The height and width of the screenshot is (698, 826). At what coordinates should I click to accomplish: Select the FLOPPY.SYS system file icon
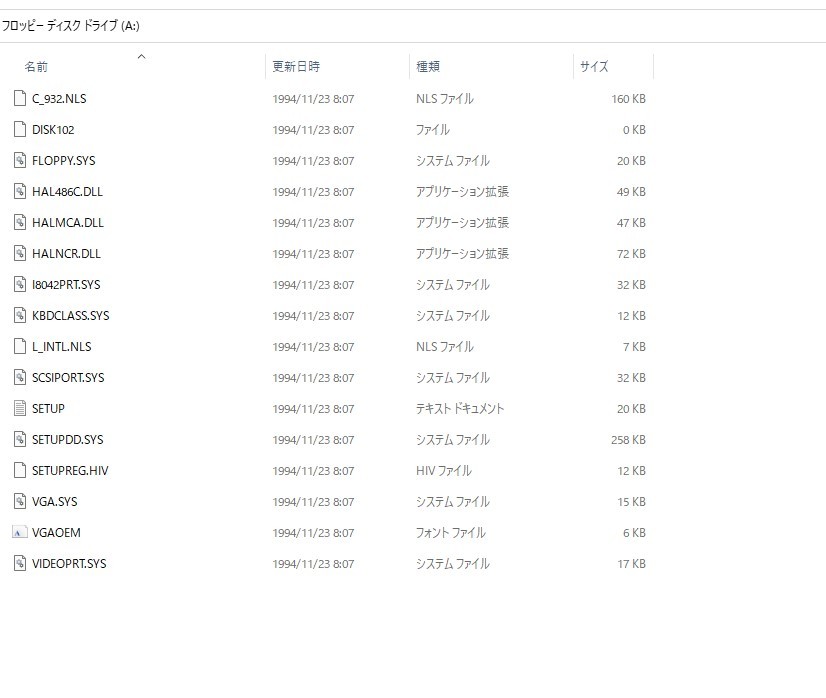tap(19, 161)
